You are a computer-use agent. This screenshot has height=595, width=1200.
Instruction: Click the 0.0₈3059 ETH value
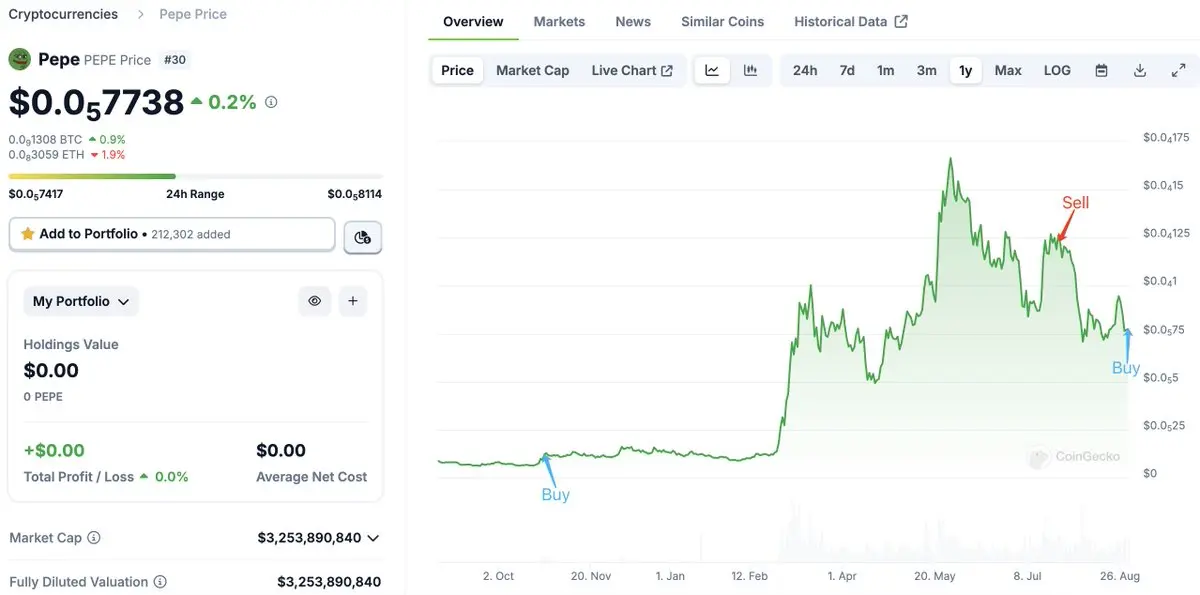tap(46, 154)
